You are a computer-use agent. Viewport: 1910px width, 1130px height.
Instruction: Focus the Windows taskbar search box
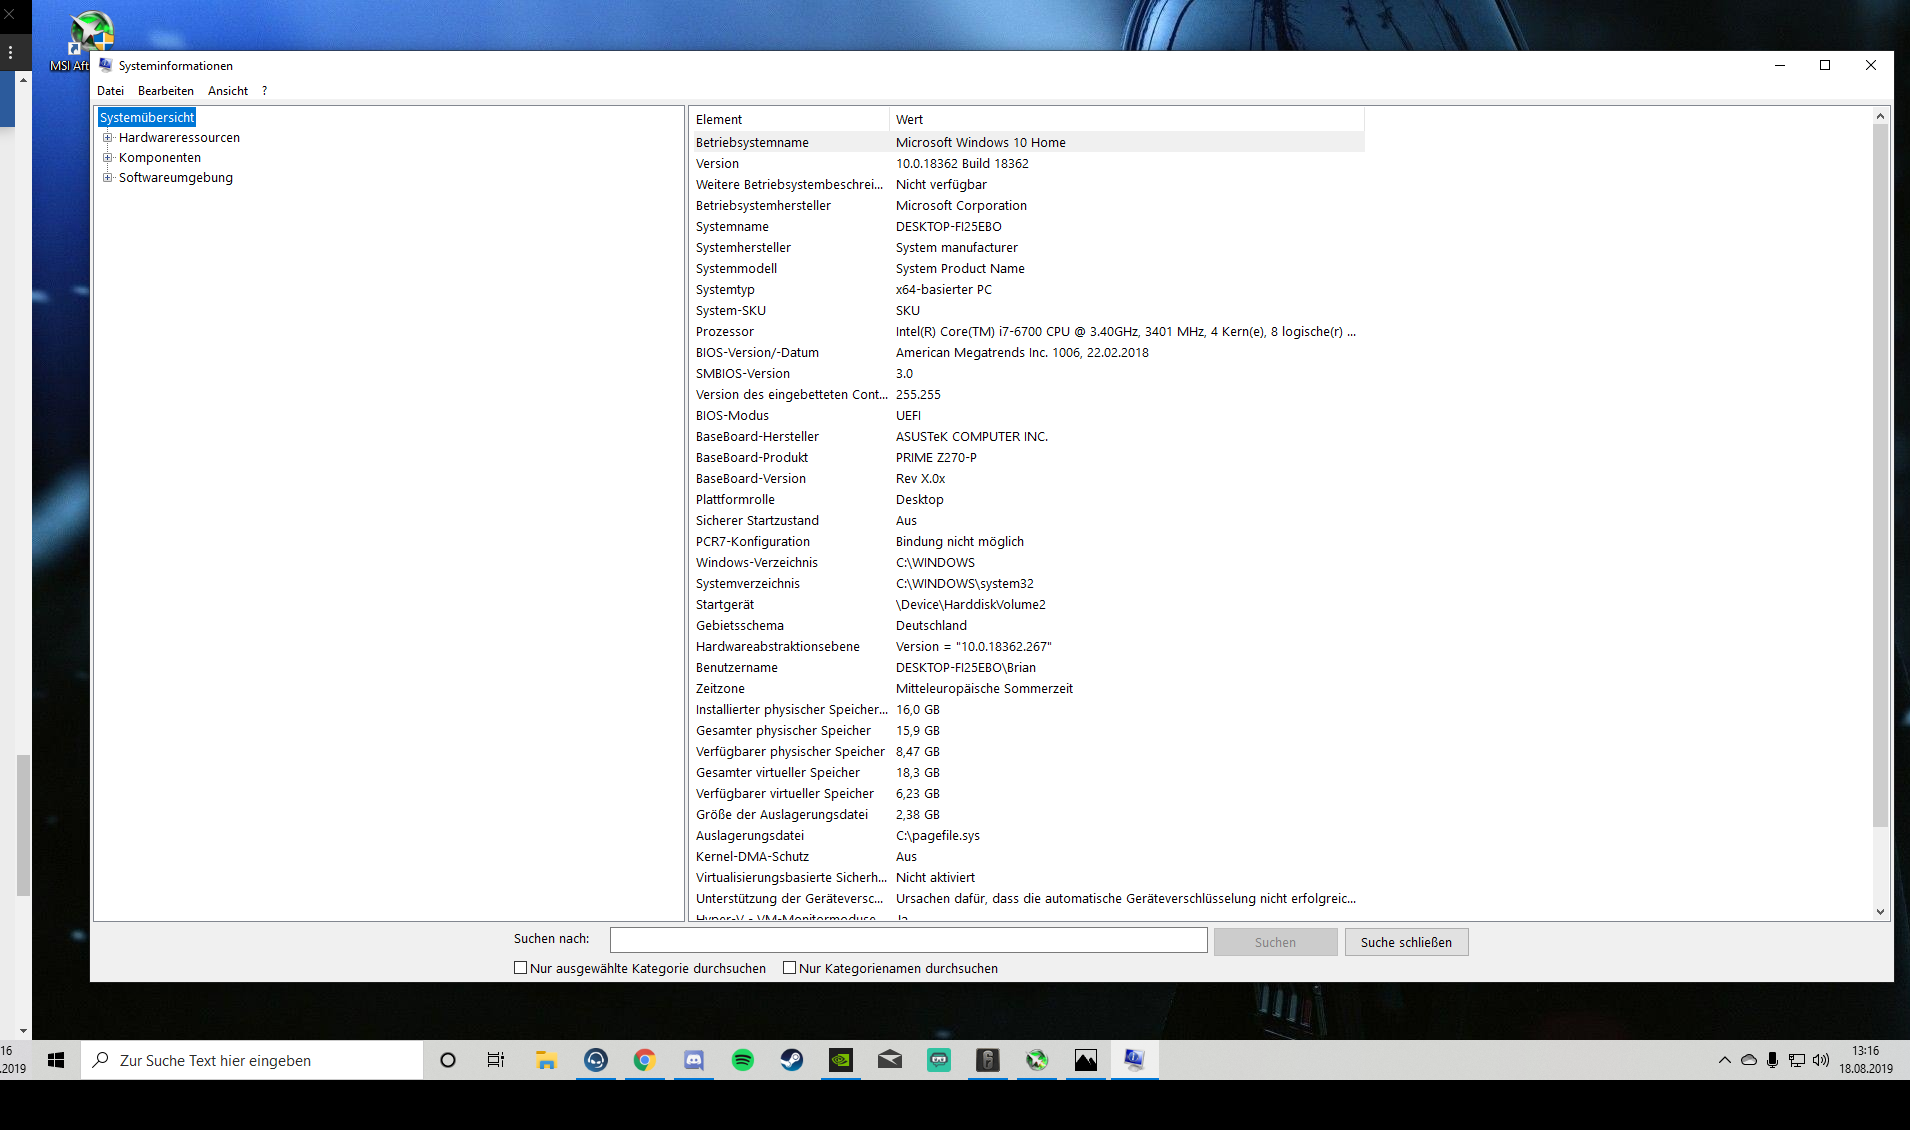252,1060
